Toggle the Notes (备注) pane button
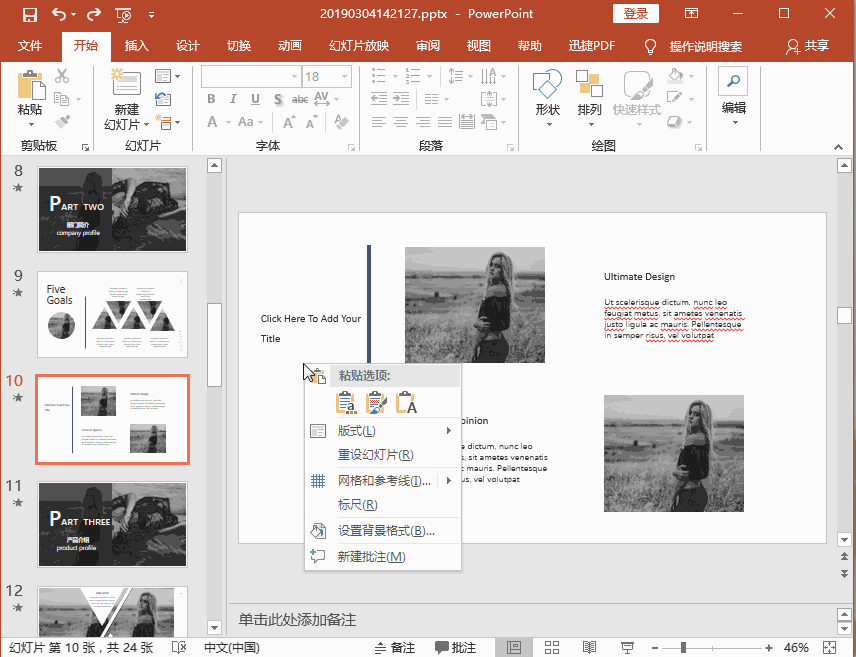 click(x=393, y=647)
